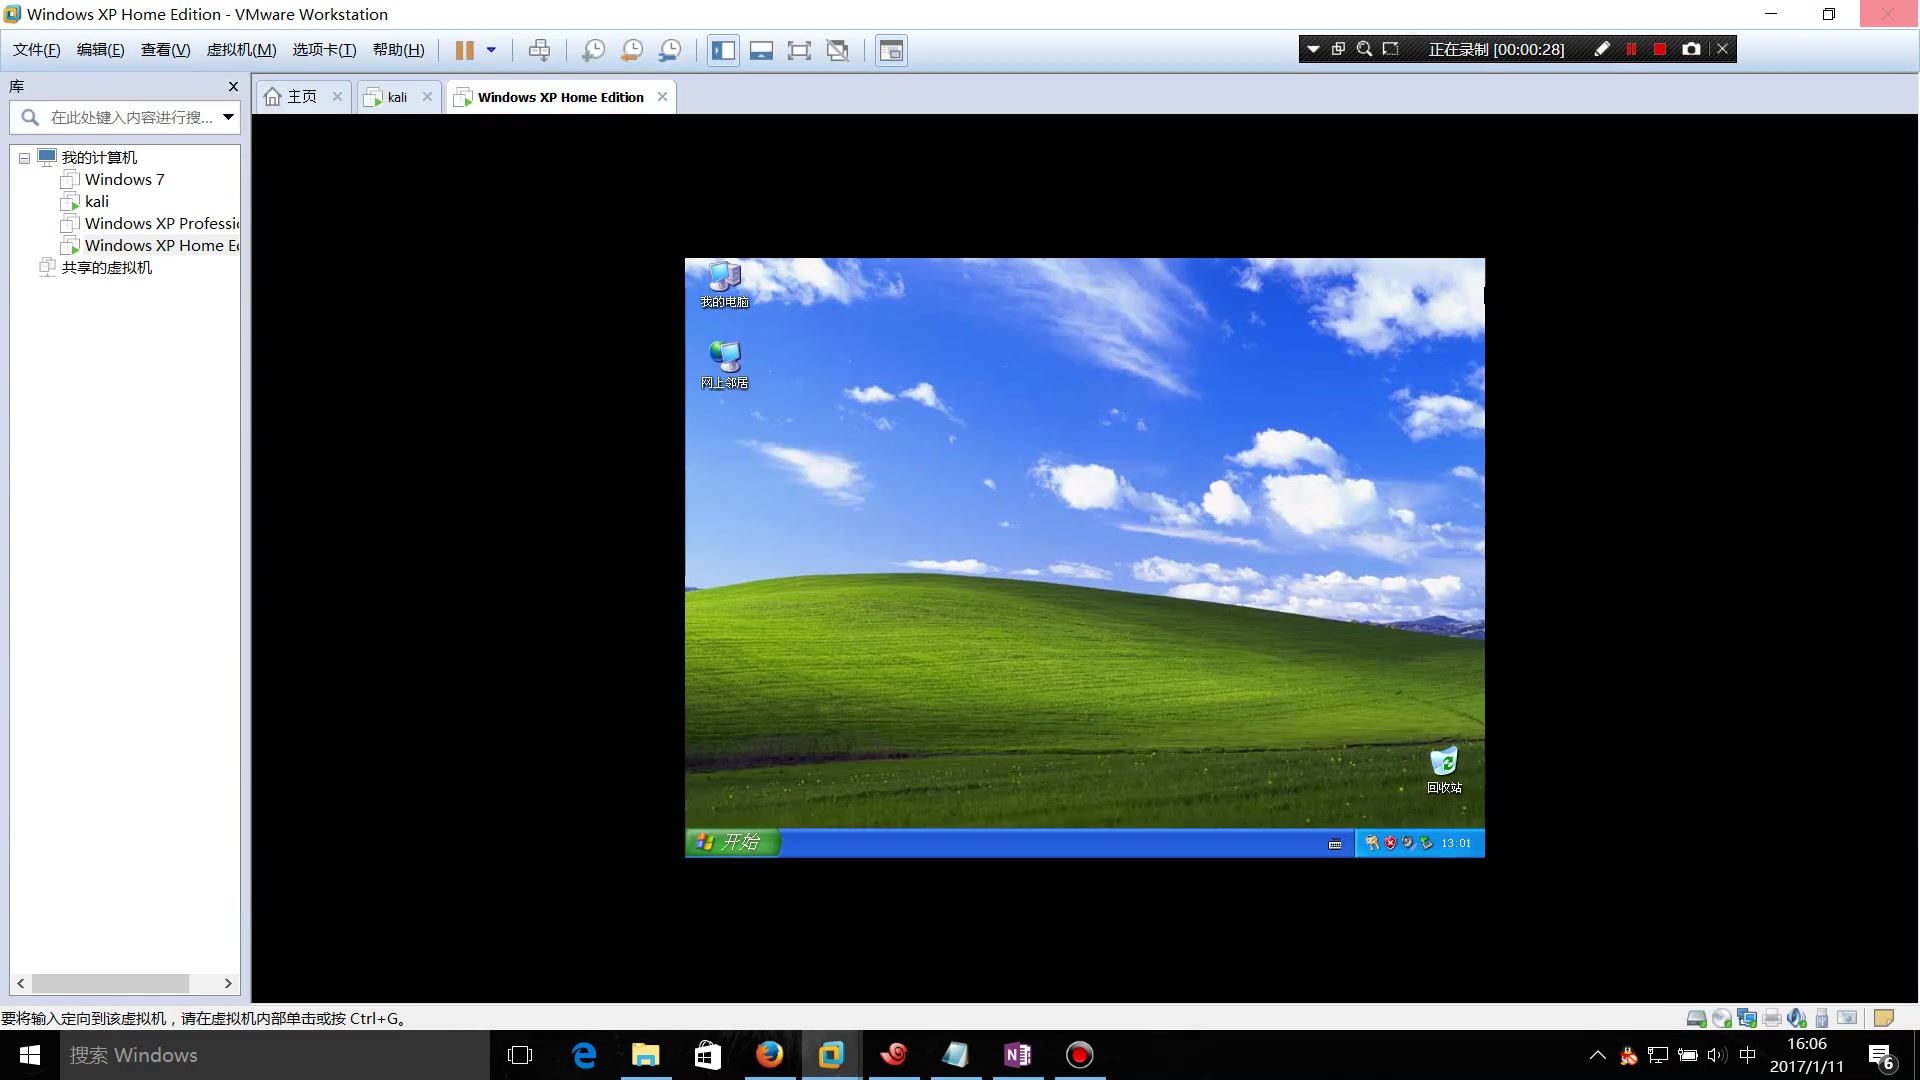Revert virtual machine to previous snapshot
The height and width of the screenshot is (1080, 1920).
pos(632,50)
